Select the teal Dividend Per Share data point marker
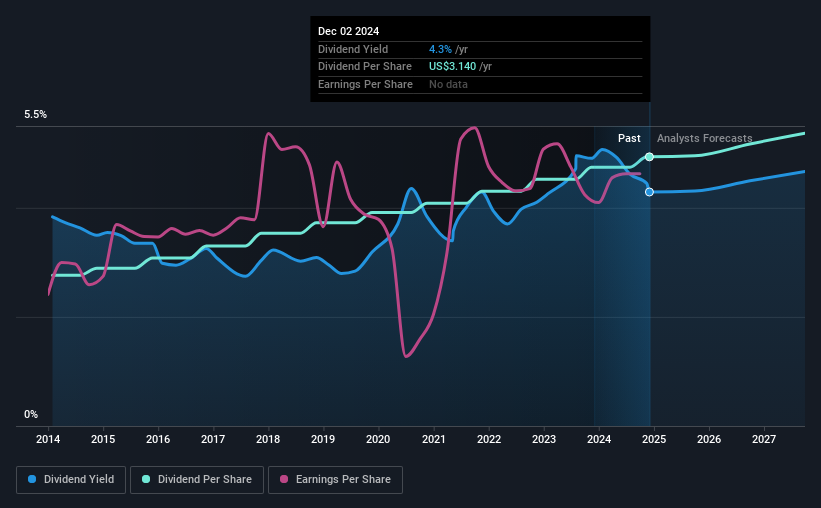Image resolution: width=821 pixels, height=508 pixels. [x=649, y=157]
